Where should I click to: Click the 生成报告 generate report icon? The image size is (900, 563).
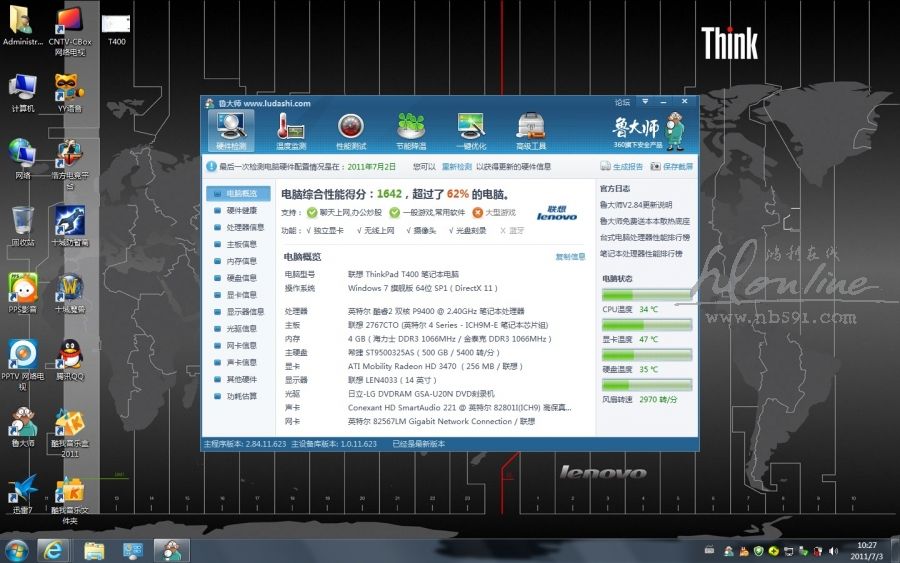coord(606,167)
